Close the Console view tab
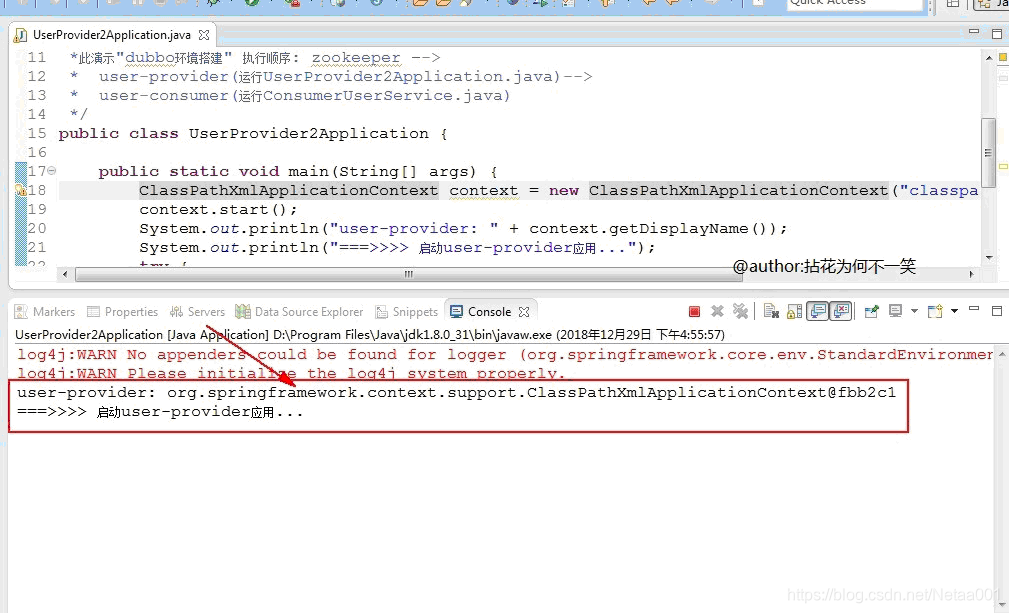This screenshot has width=1009, height=613. tap(524, 312)
